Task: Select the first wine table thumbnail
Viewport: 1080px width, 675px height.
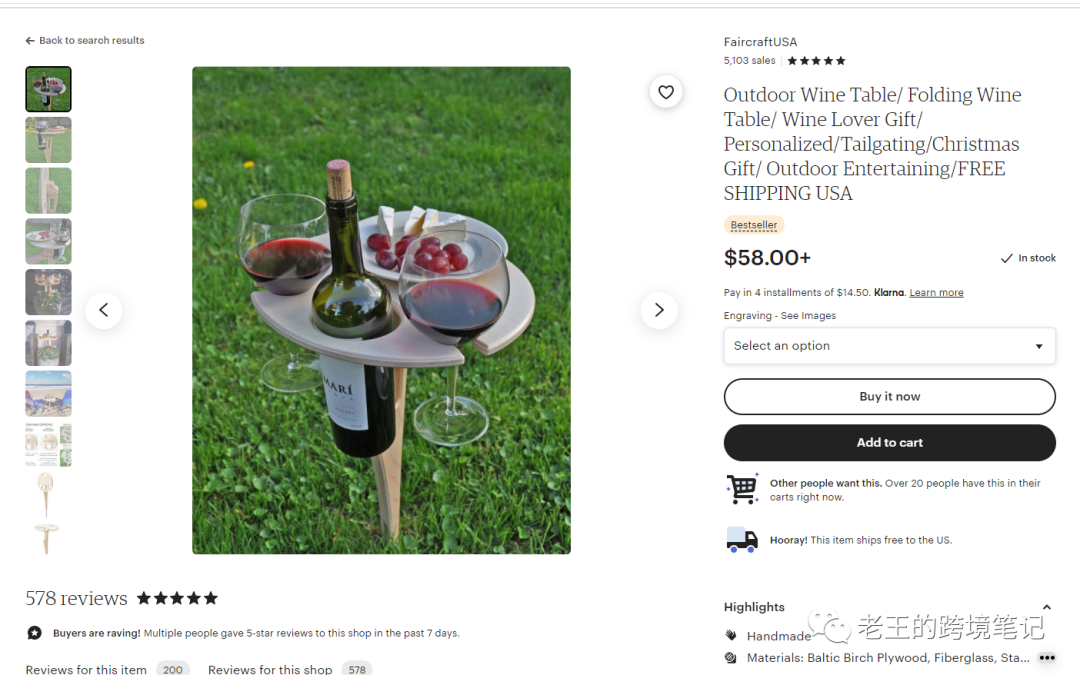Action: pos(48,89)
